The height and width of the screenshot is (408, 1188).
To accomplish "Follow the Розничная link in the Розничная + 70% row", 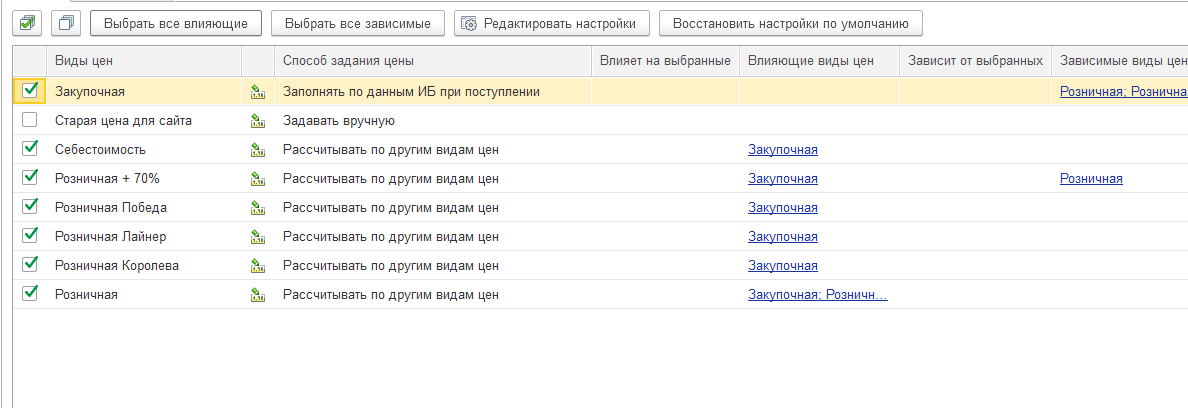I will coord(1090,179).
